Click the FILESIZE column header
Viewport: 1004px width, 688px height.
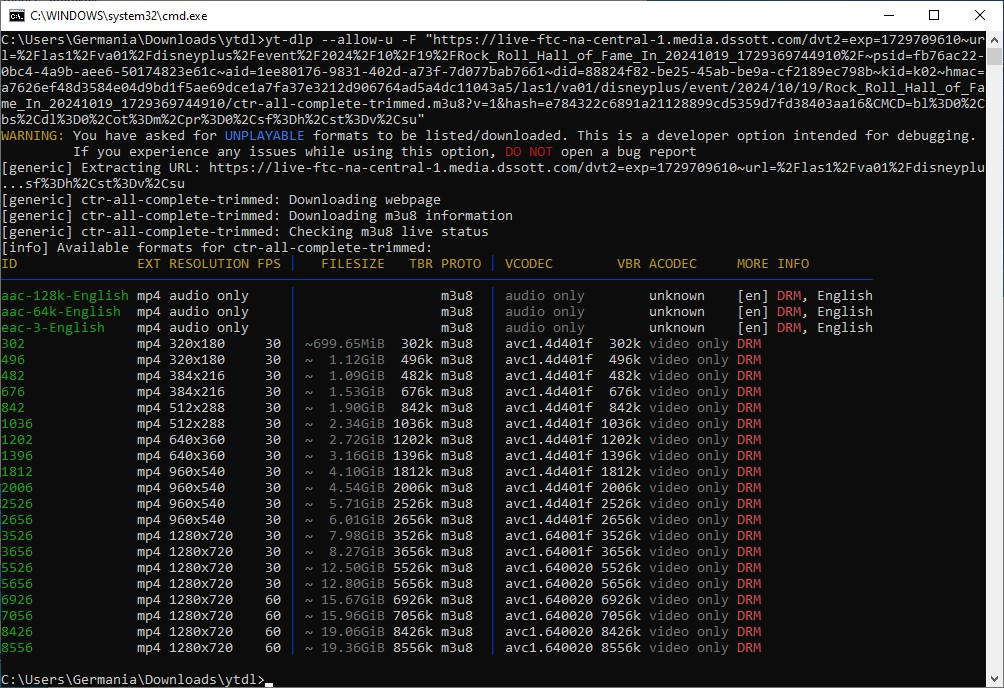[352, 264]
